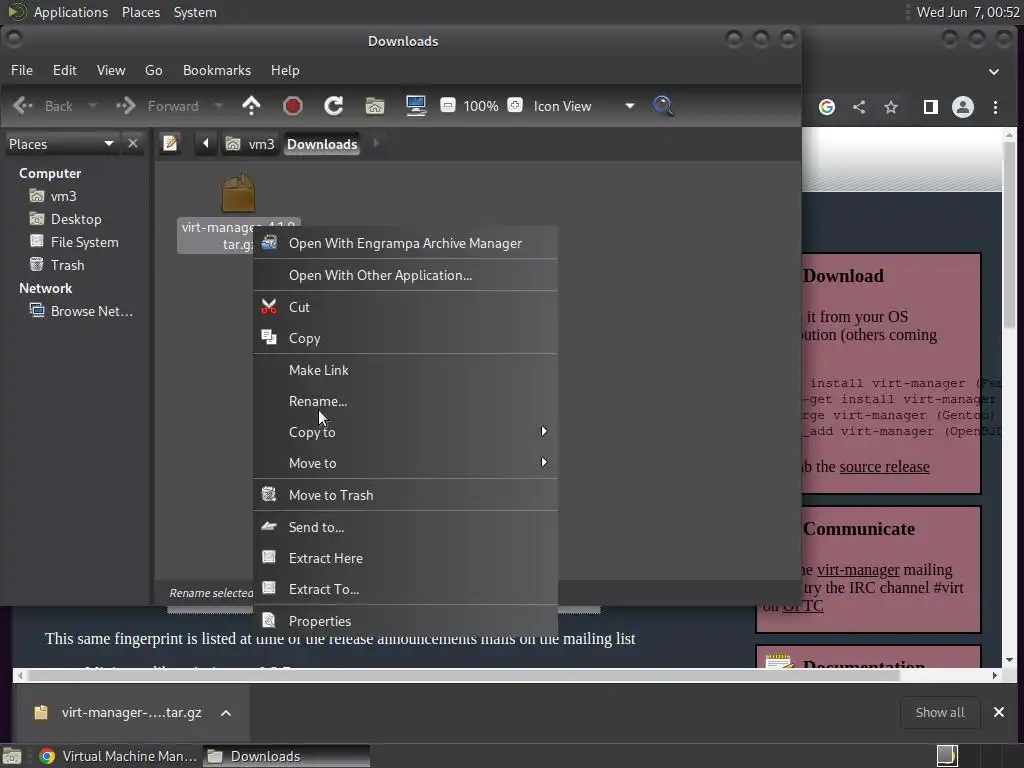Share this page in Chrome
Image resolution: width=1024 pixels, height=768 pixels.
pyautogui.click(x=859, y=107)
